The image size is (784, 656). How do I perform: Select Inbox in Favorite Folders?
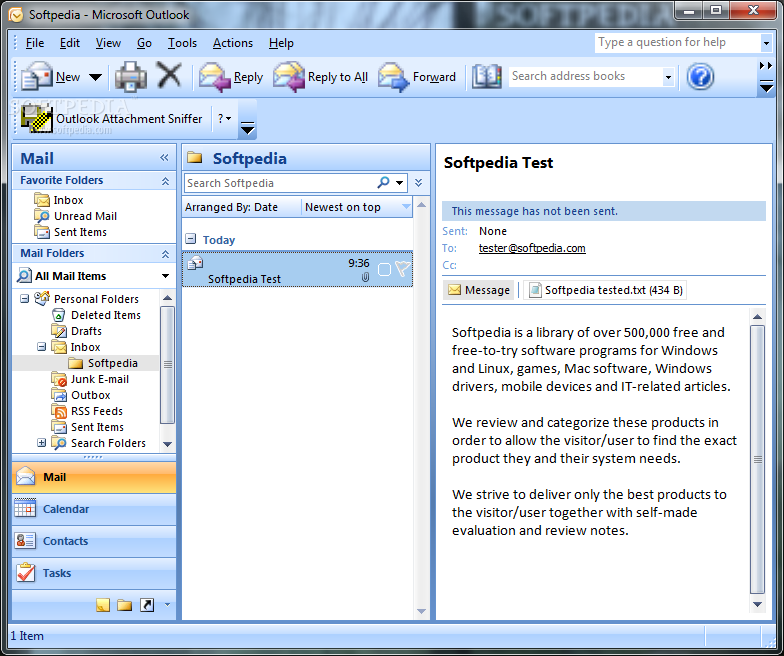pyautogui.click(x=58, y=200)
